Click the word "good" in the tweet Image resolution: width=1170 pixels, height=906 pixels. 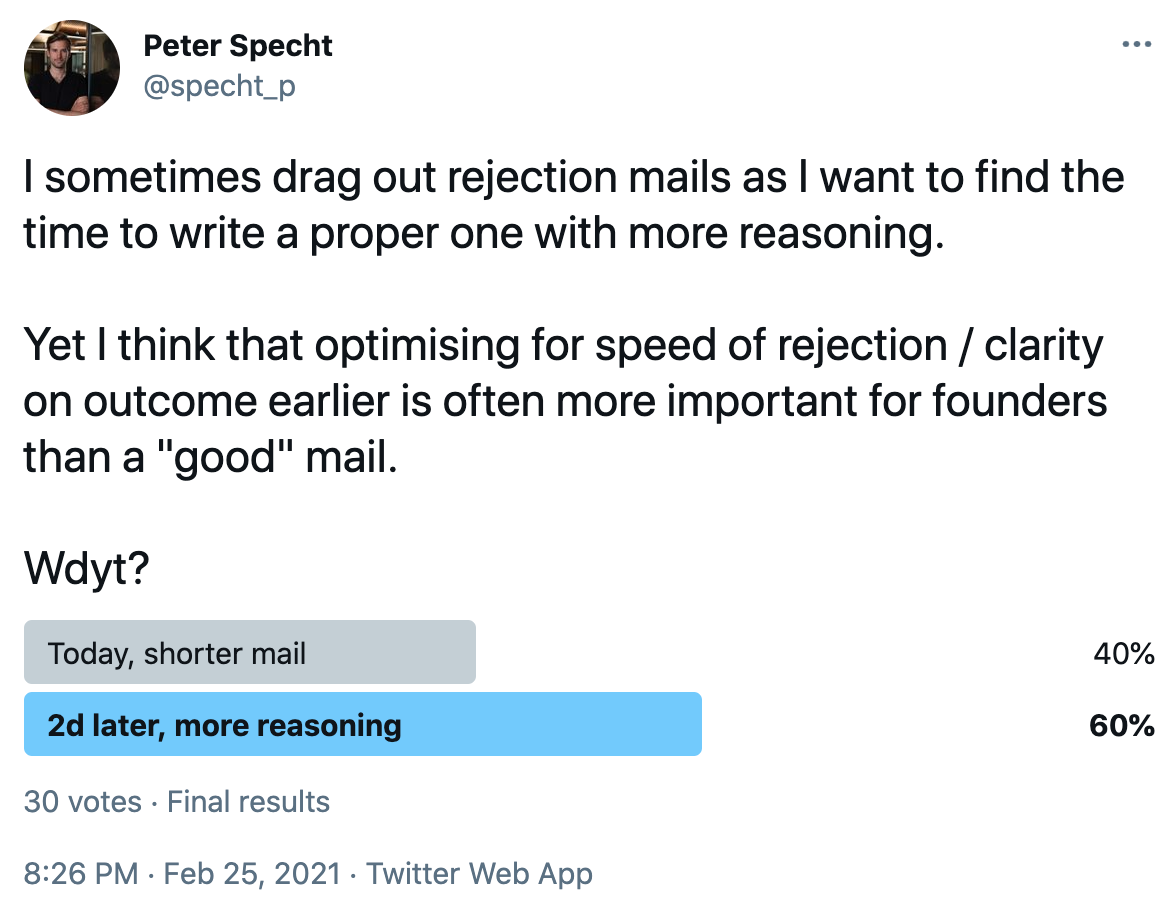(226, 457)
